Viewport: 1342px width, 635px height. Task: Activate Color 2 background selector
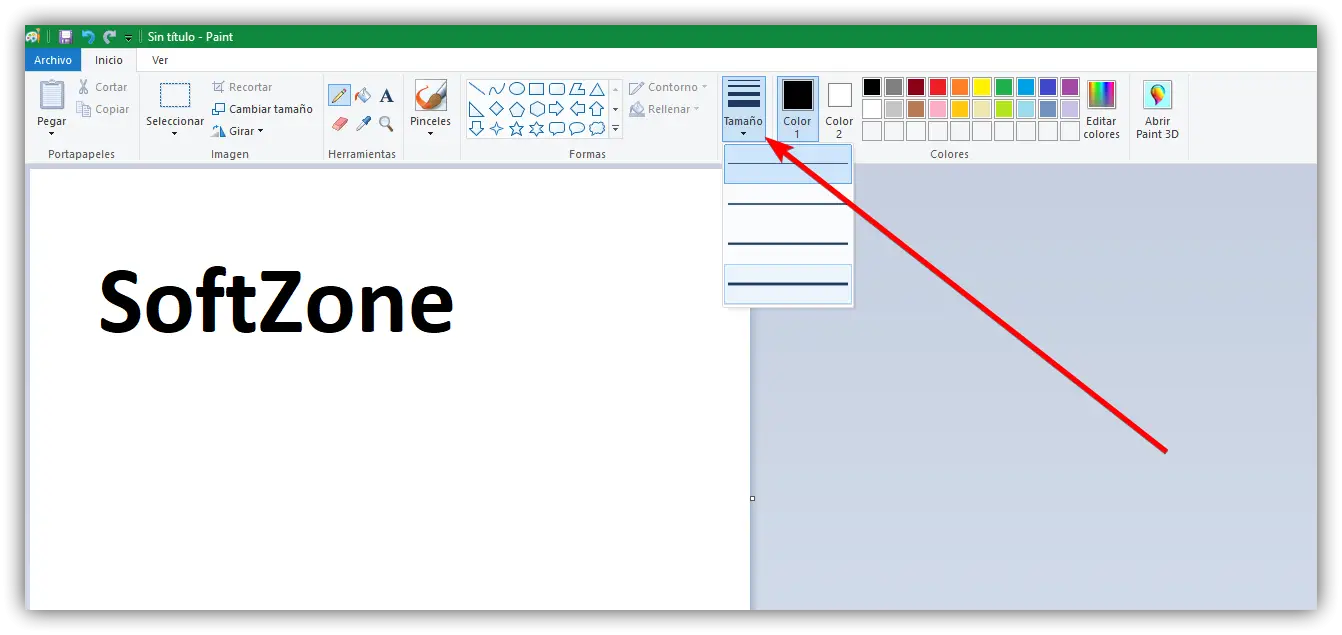(839, 109)
